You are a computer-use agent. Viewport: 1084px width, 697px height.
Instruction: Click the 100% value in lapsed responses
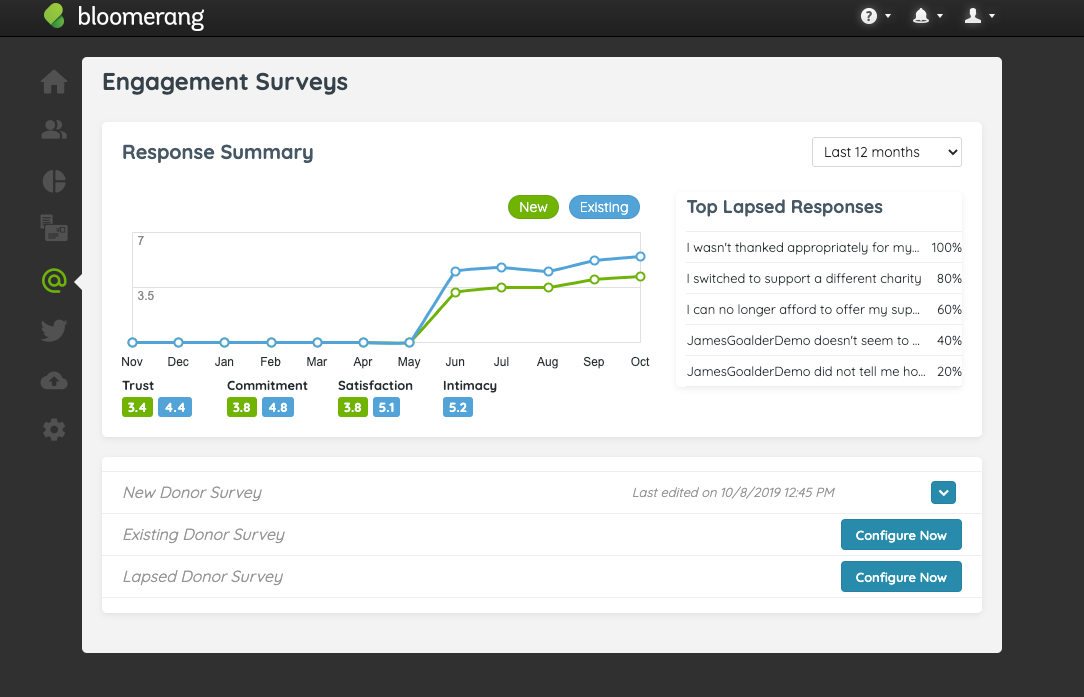[x=946, y=248]
